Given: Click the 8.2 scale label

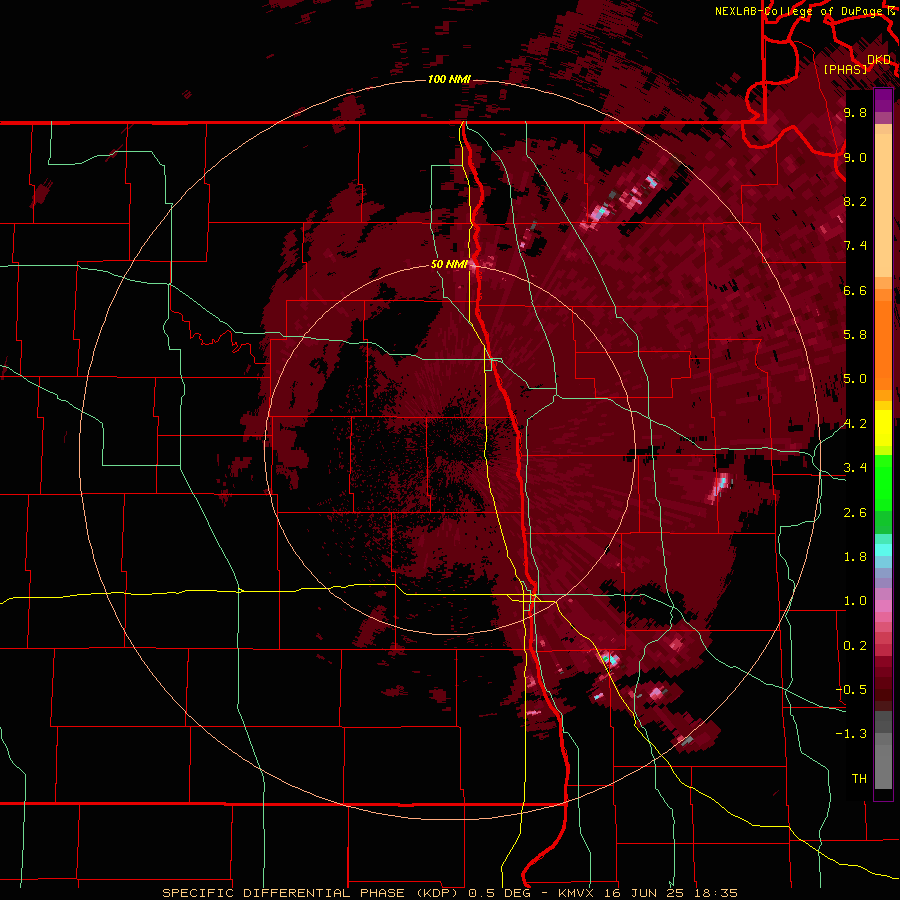Looking at the screenshot, I should [x=855, y=201].
